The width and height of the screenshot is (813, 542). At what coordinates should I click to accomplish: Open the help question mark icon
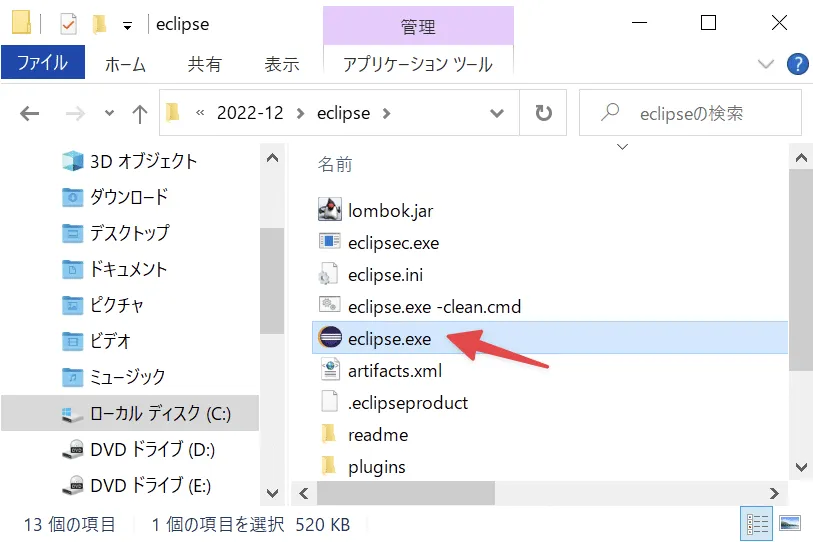coord(797,64)
